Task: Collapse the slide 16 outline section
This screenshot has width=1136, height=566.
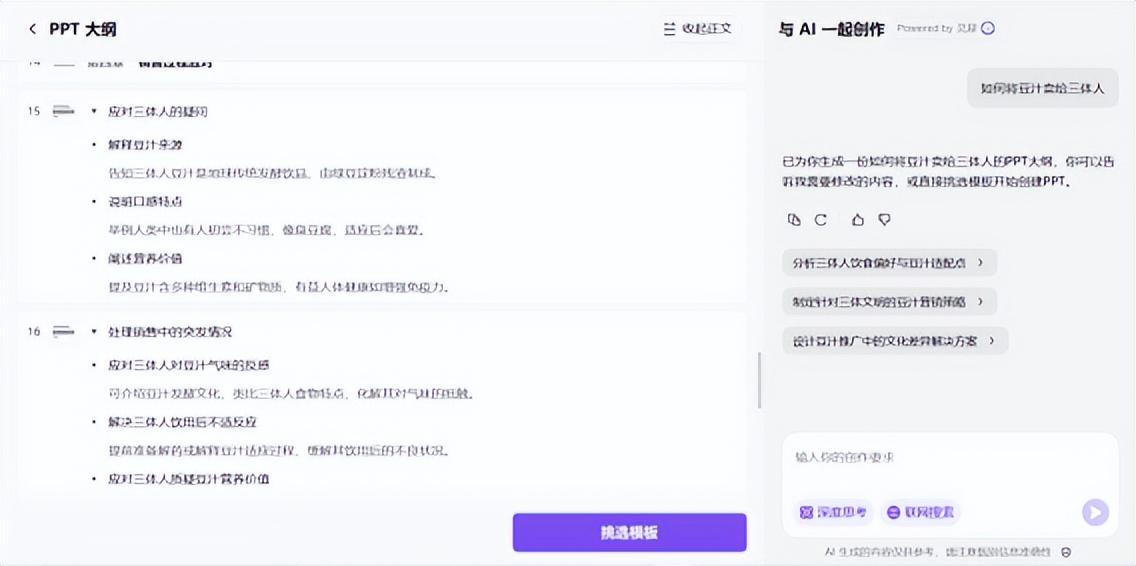Action: [94, 331]
